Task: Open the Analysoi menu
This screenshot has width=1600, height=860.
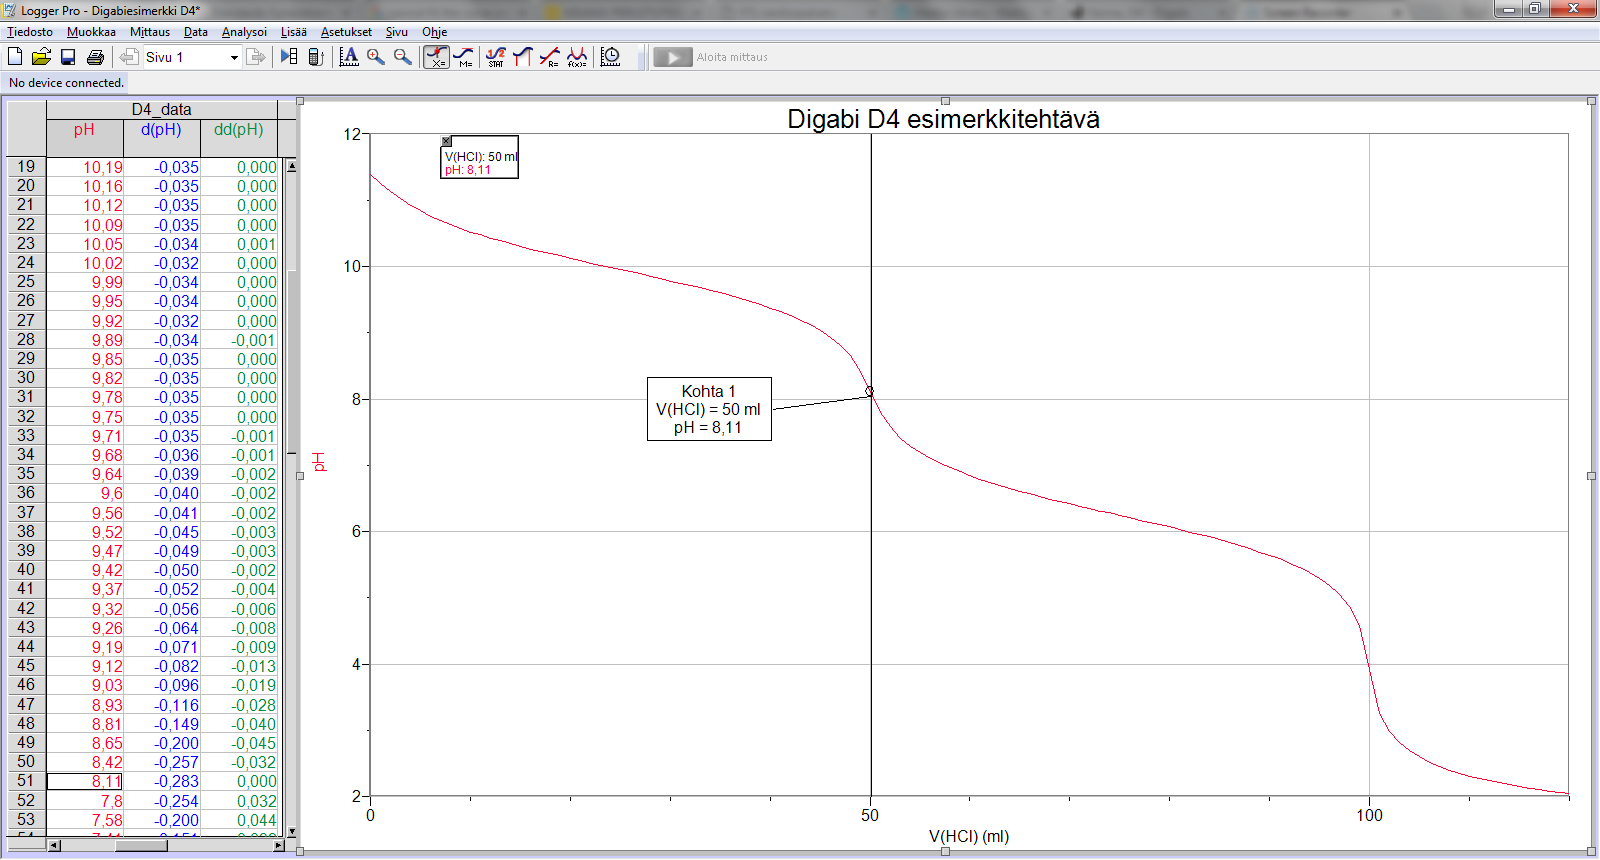Action: click(244, 32)
